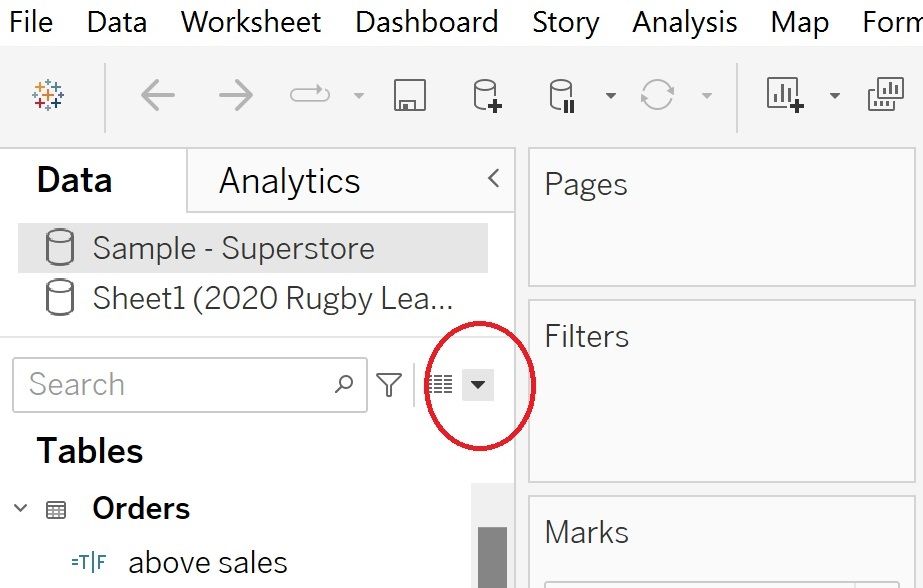Click the Redo forward arrow
Image resolution: width=923 pixels, height=588 pixels.
tap(236, 96)
